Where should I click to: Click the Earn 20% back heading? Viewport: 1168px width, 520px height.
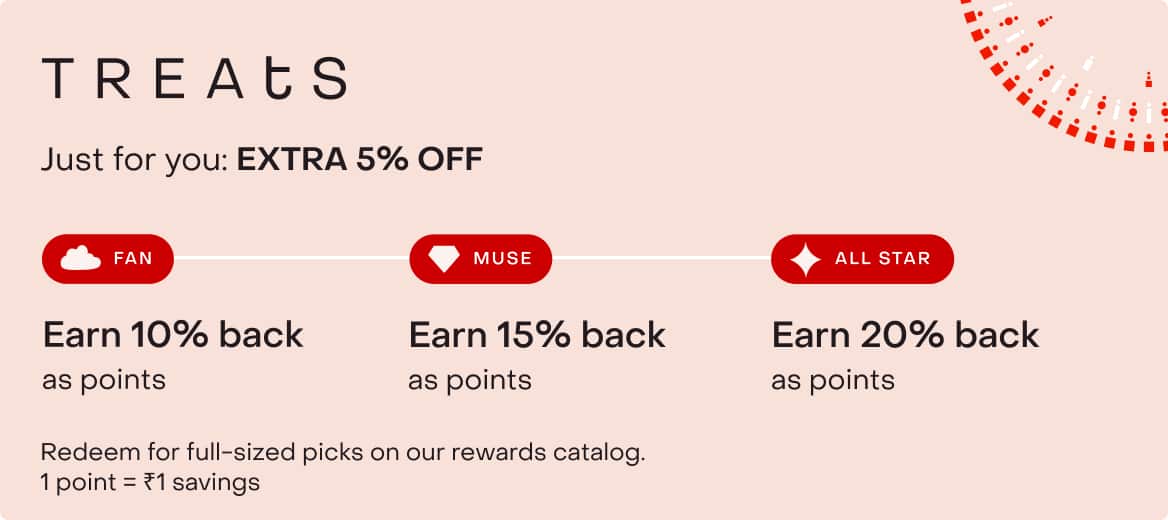pos(905,334)
